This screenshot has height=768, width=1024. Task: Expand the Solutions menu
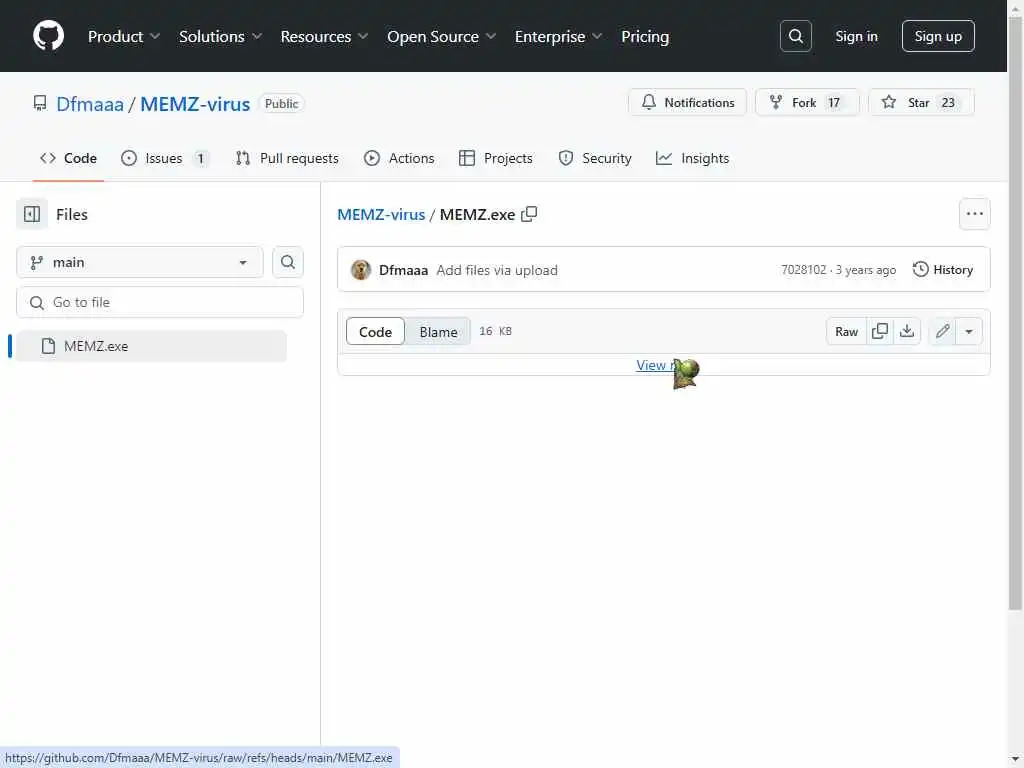coord(221,37)
